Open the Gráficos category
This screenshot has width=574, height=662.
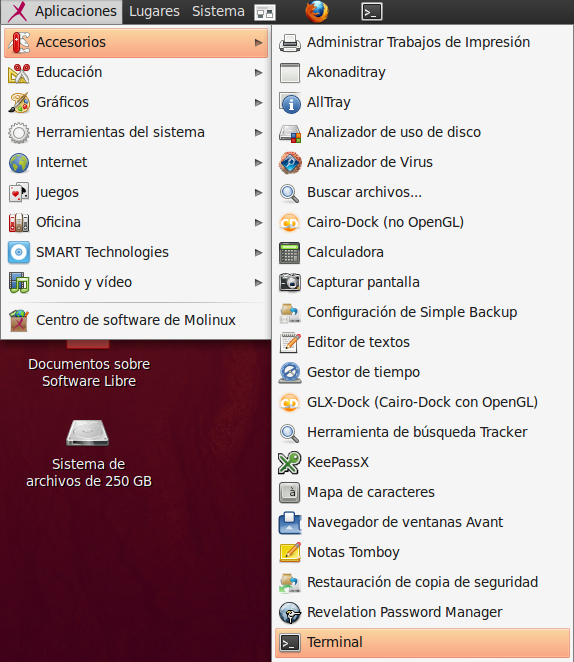click(136, 102)
